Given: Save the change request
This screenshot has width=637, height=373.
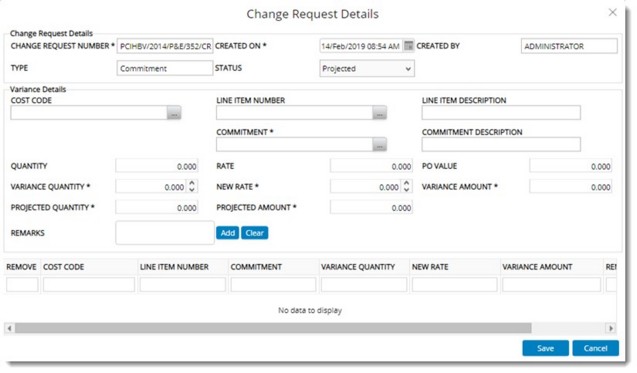Looking at the screenshot, I should point(545,348).
